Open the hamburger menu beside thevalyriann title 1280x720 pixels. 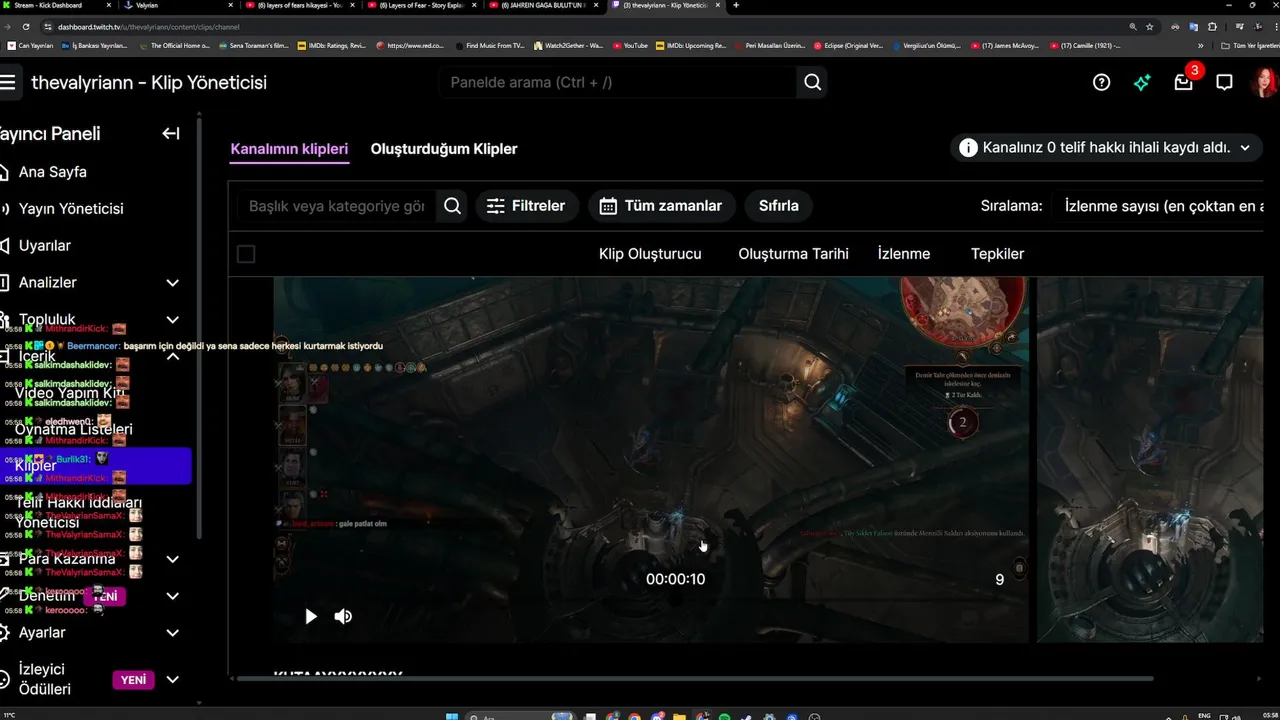click(x=8, y=82)
